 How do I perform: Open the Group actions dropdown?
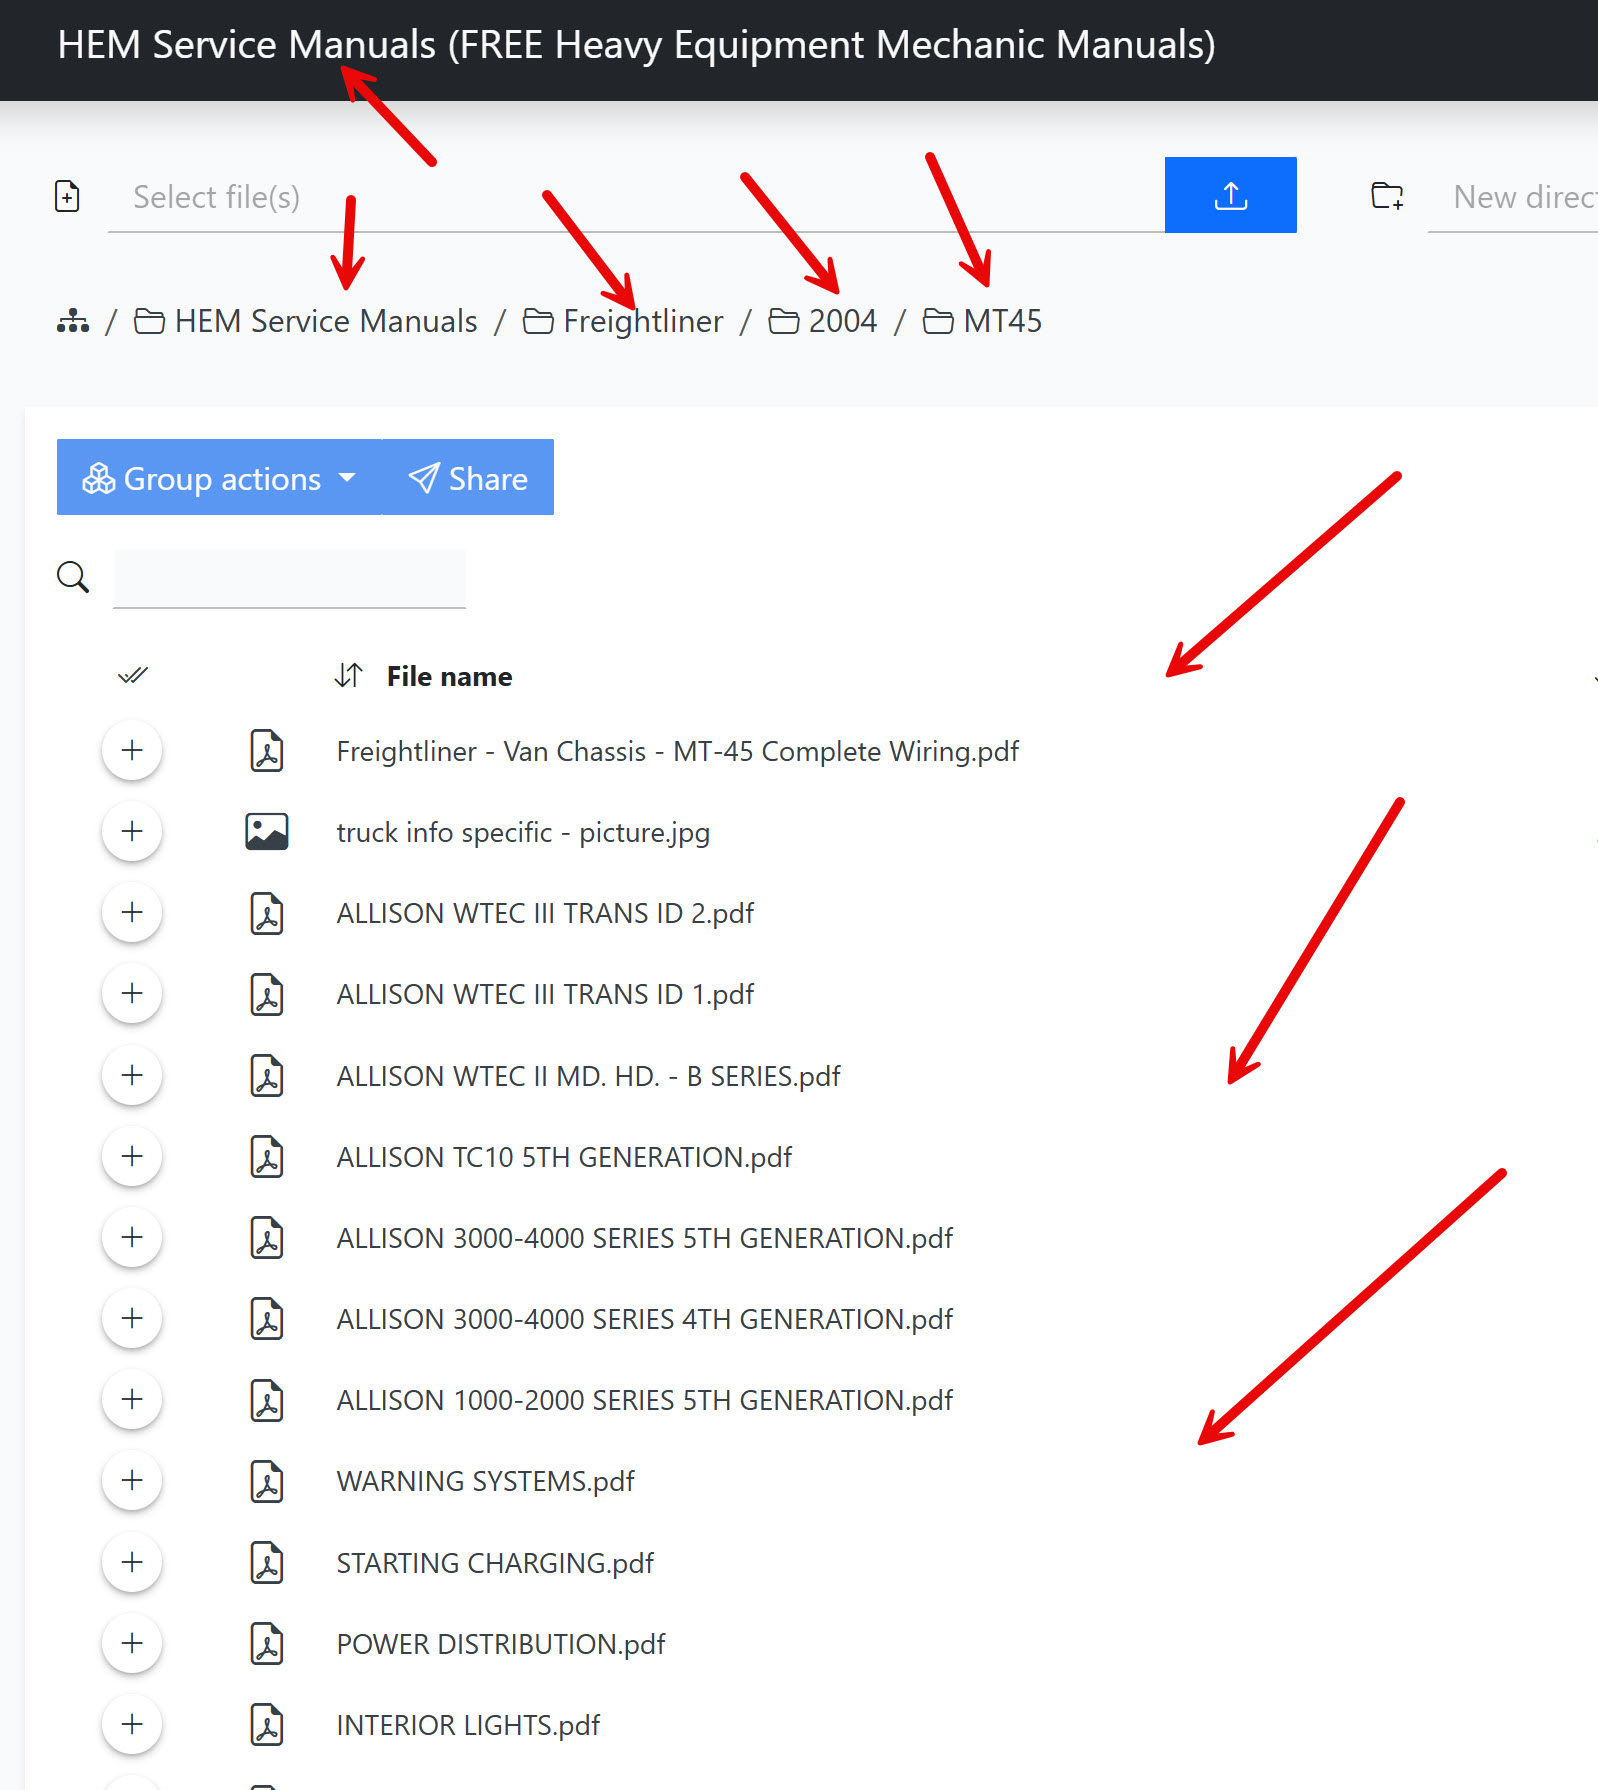tap(219, 477)
